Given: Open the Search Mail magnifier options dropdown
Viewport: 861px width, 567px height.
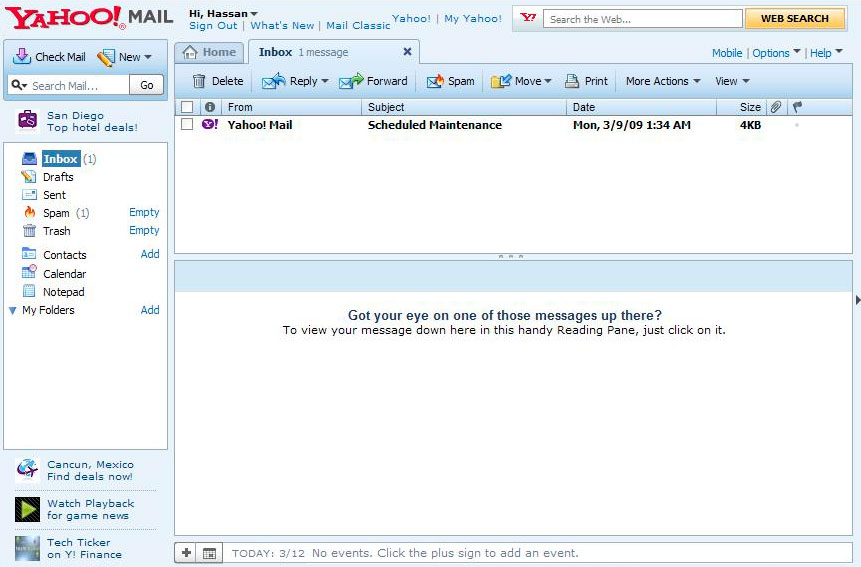Looking at the screenshot, I should (x=19, y=85).
